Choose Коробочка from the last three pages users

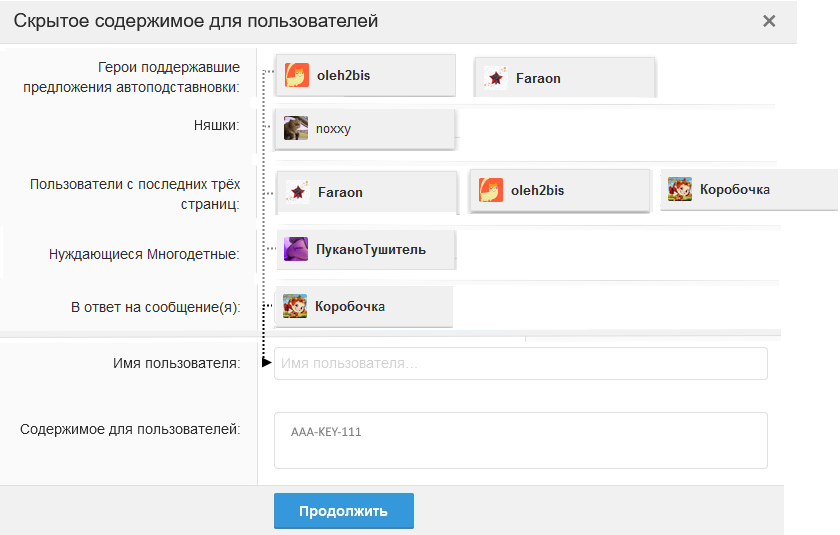(x=749, y=190)
